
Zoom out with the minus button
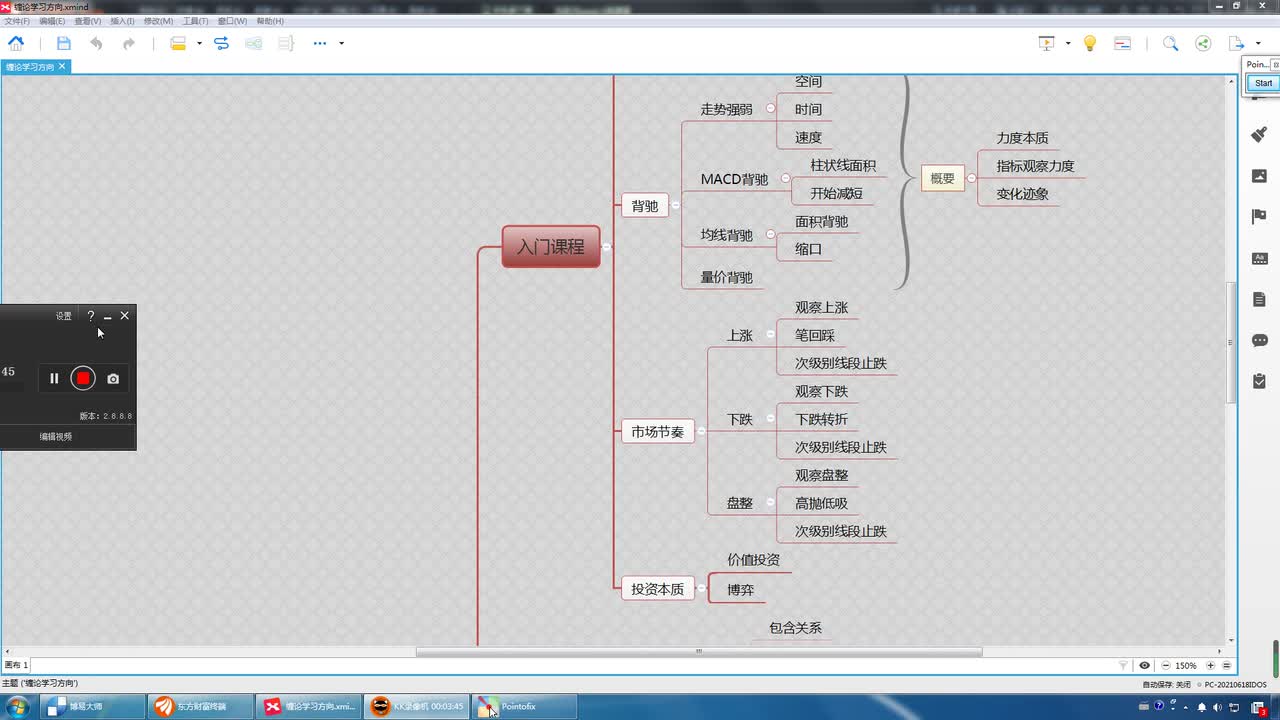click(x=1165, y=665)
